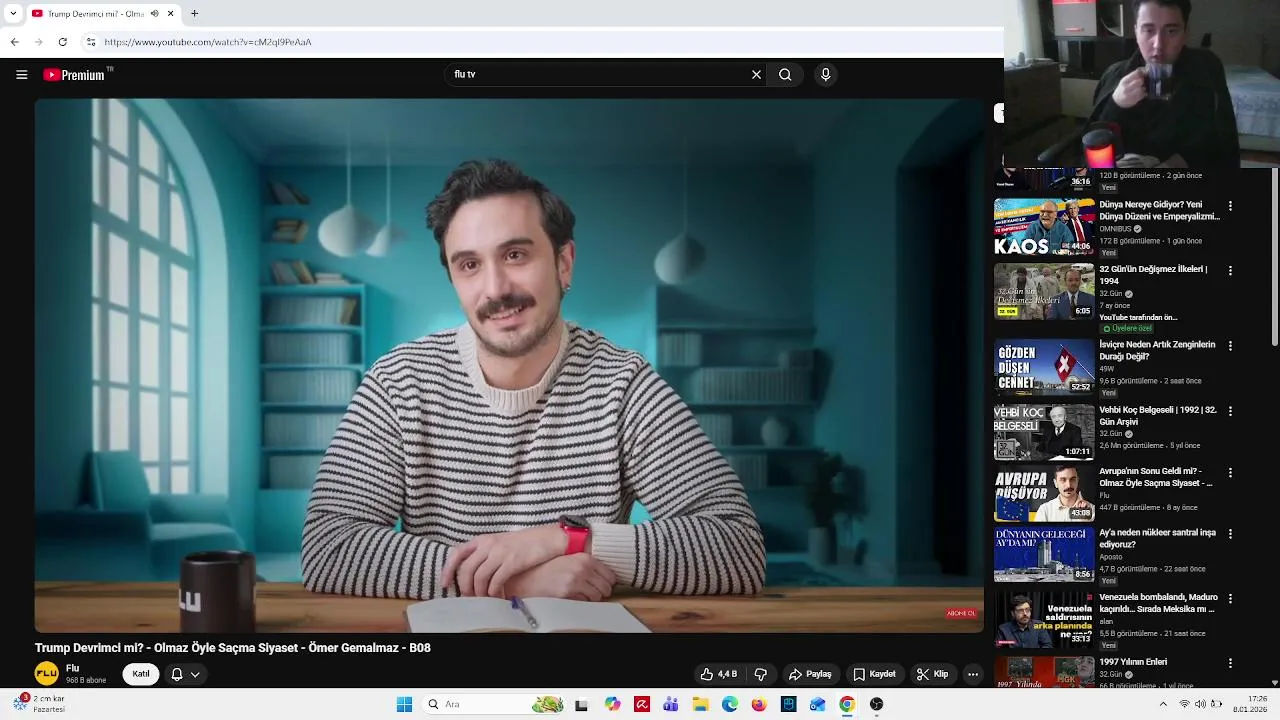
Task: Open Gözden Düşen Cennet thumbnail
Action: tap(1044, 367)
